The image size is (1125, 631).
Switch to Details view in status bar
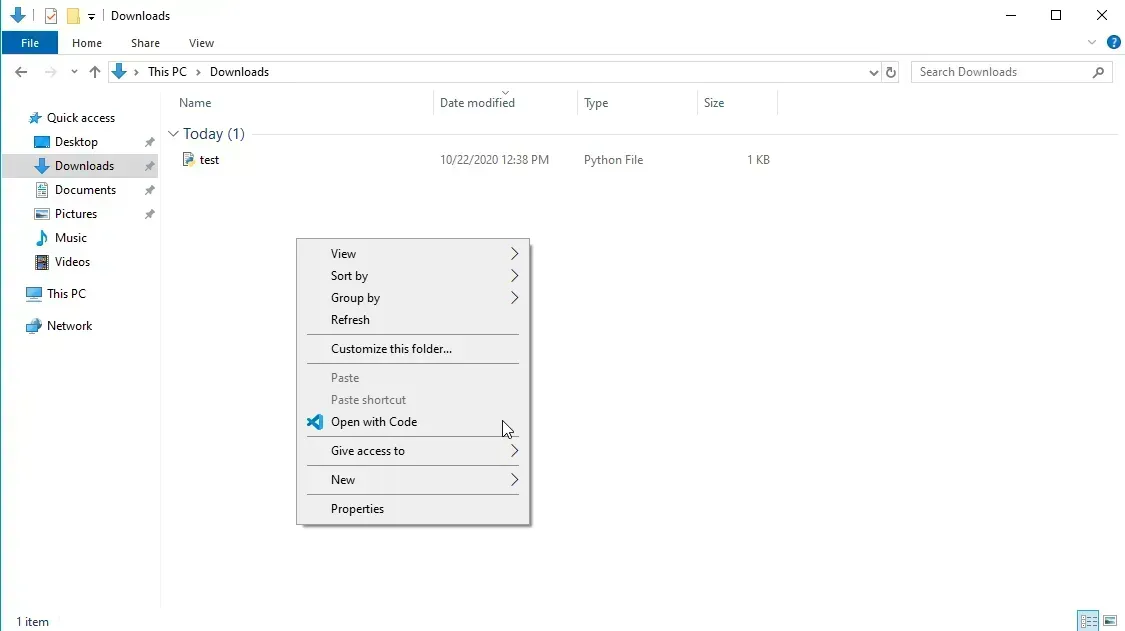point(1088,621)
